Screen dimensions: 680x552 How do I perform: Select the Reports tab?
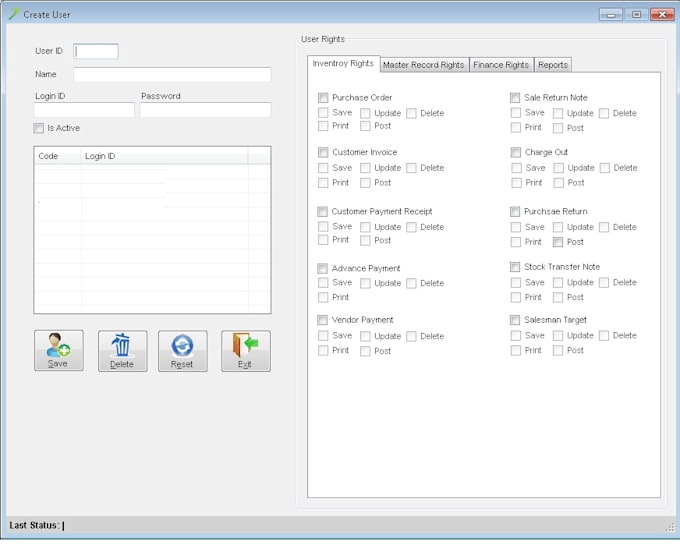552,65
